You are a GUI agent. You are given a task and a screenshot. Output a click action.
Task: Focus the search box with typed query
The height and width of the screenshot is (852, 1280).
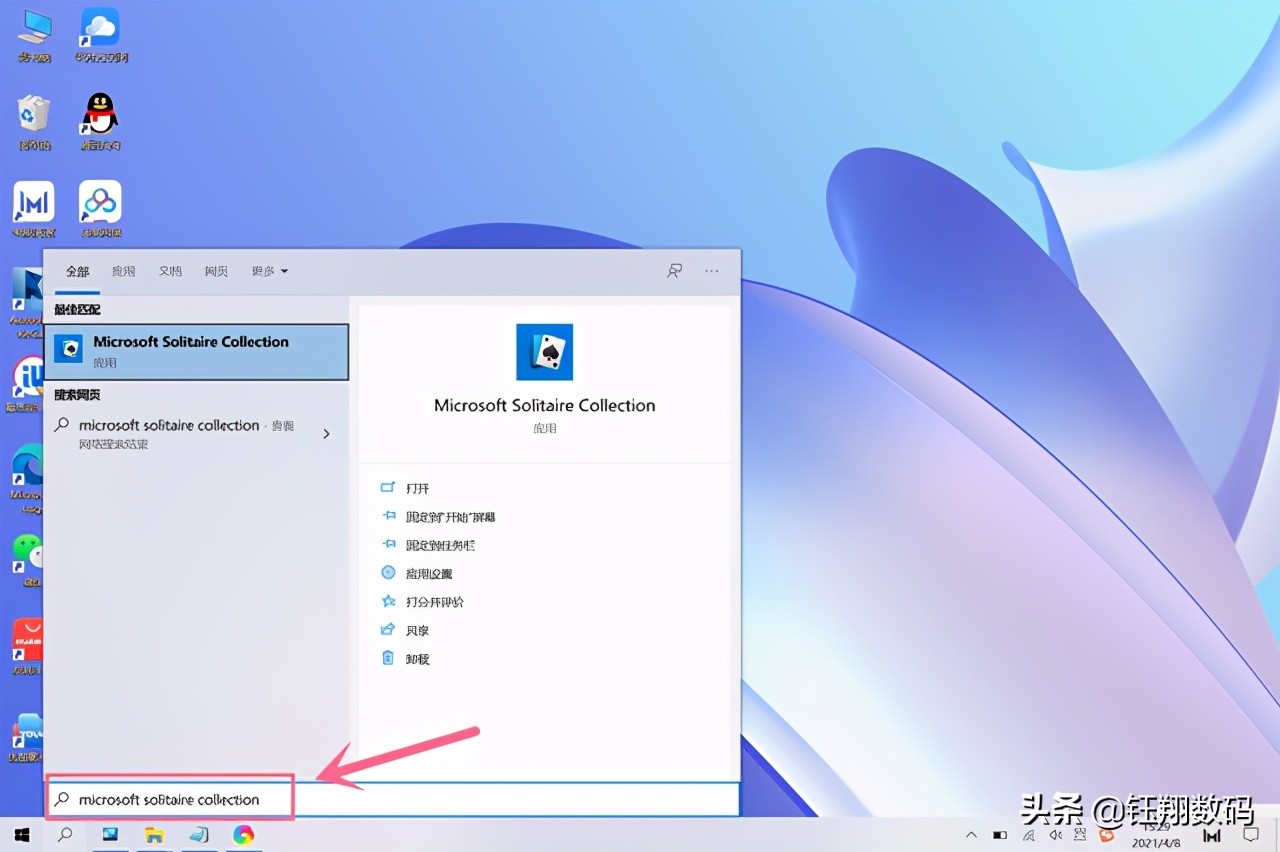point(393,799)
